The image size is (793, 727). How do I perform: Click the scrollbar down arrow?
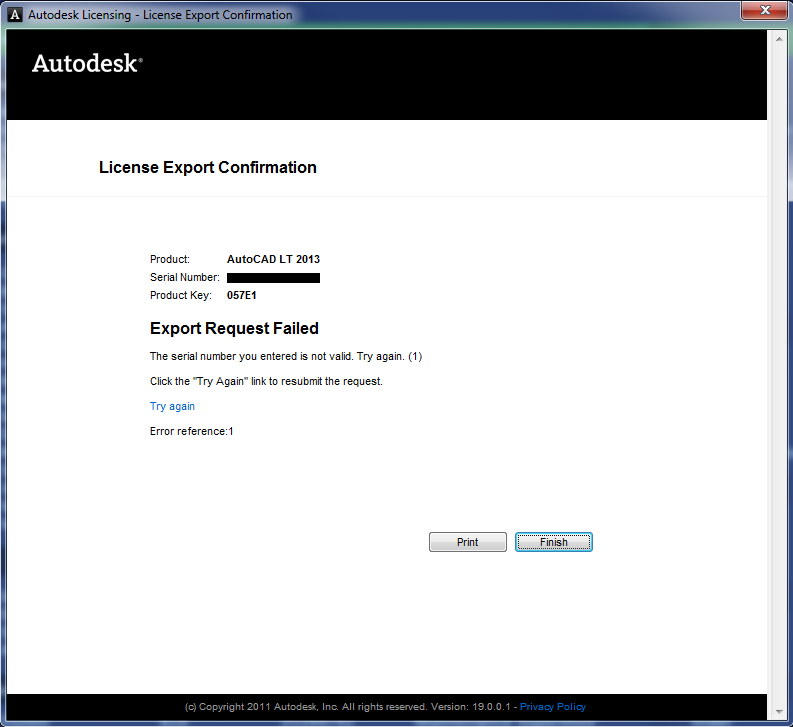tap(779, 711)
